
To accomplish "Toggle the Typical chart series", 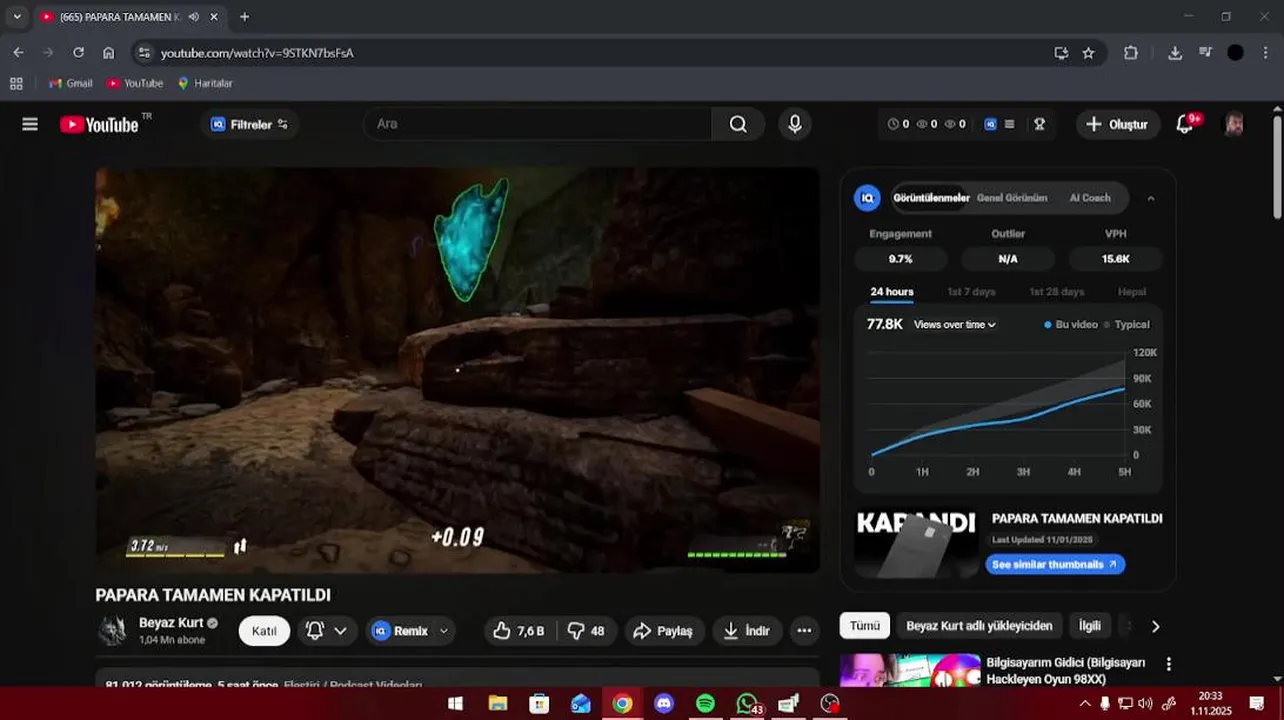I will point(1127,325).
